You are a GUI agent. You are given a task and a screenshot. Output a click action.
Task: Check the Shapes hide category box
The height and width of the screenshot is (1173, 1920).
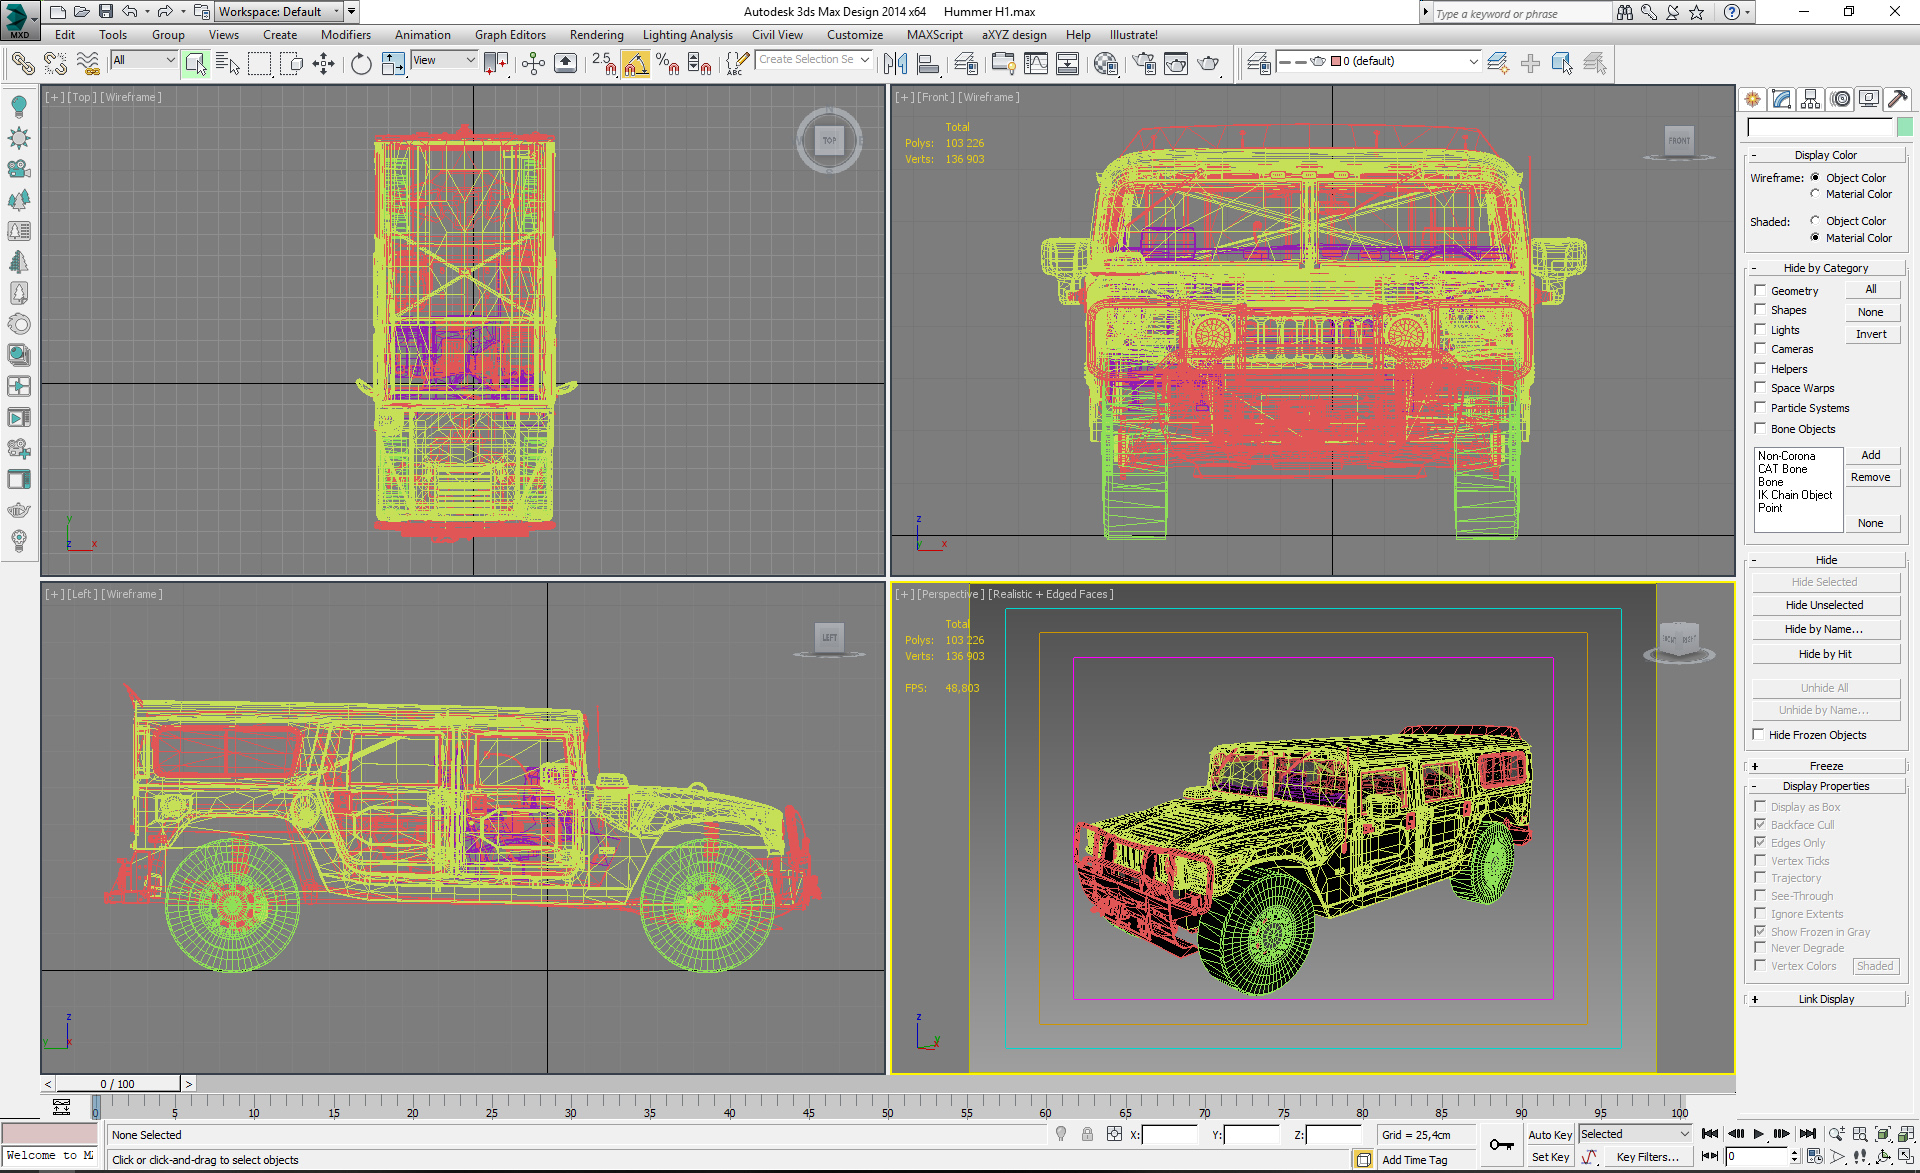pos(1760,310)
